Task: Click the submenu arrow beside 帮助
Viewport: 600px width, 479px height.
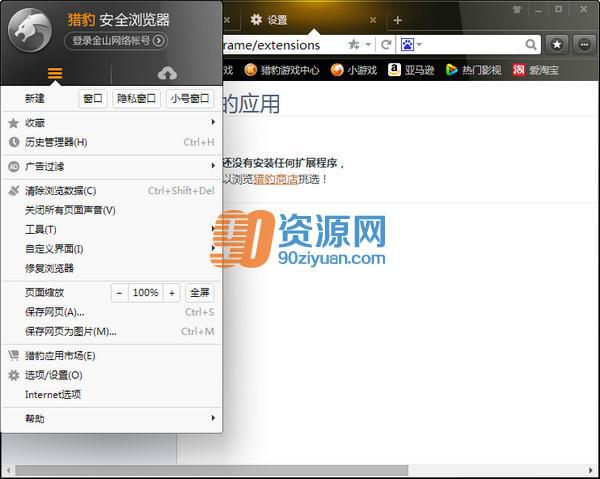Action: [213, 418]
